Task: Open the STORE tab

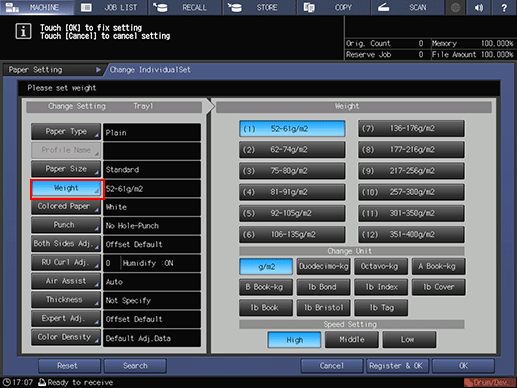Action: (x=259, y=7)
